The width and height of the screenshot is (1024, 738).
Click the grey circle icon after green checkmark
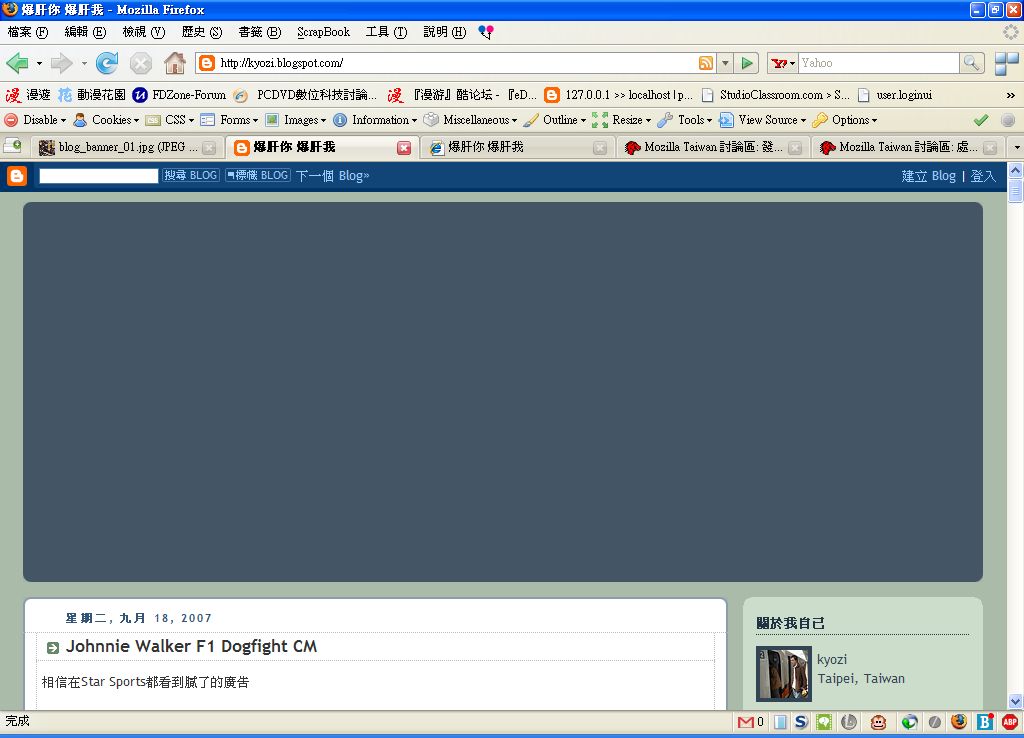[1008, 120]
